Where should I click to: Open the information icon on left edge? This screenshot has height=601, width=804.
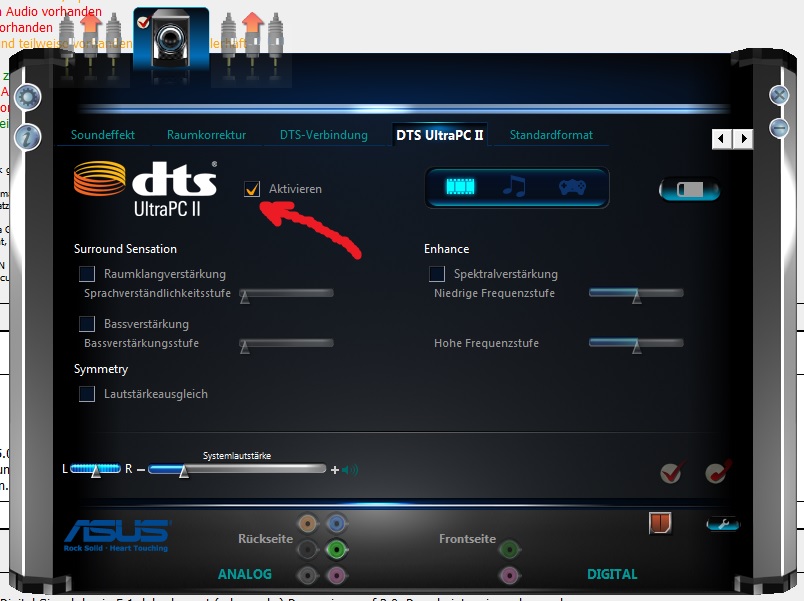[27, 135]
